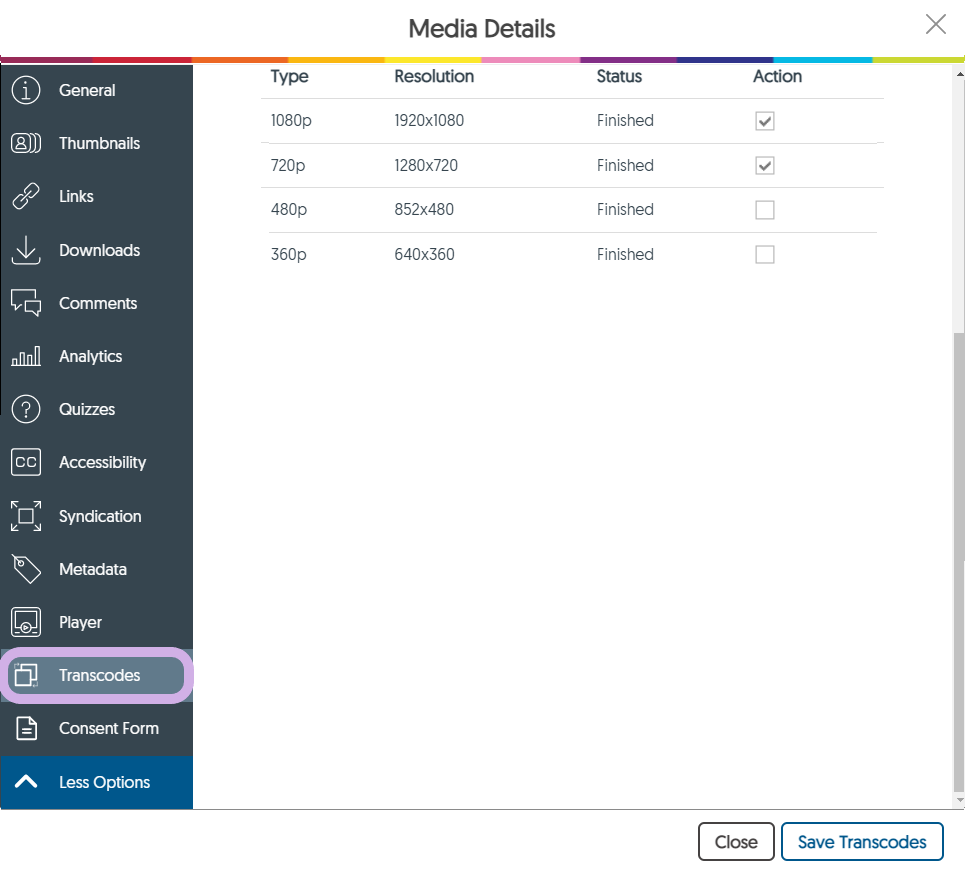Open the Syndication section label

tap(100, 516)
